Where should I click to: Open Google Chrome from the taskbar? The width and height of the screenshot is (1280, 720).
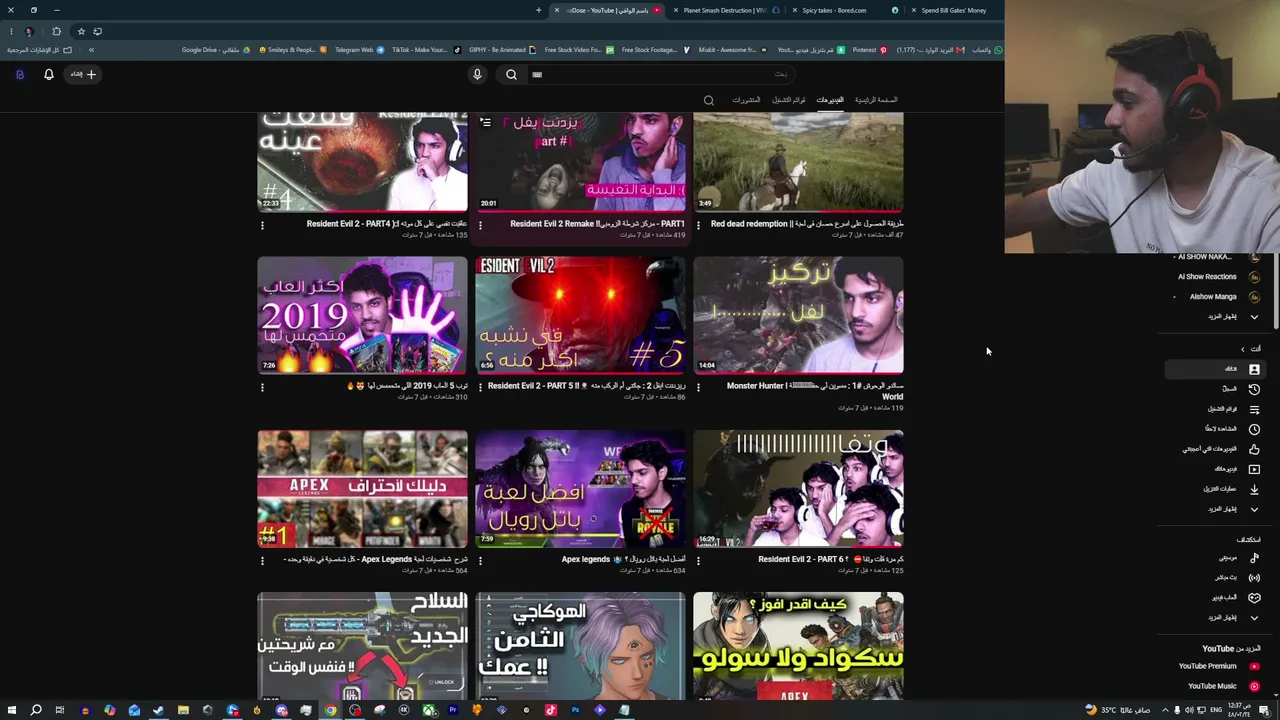pos(330,710)
